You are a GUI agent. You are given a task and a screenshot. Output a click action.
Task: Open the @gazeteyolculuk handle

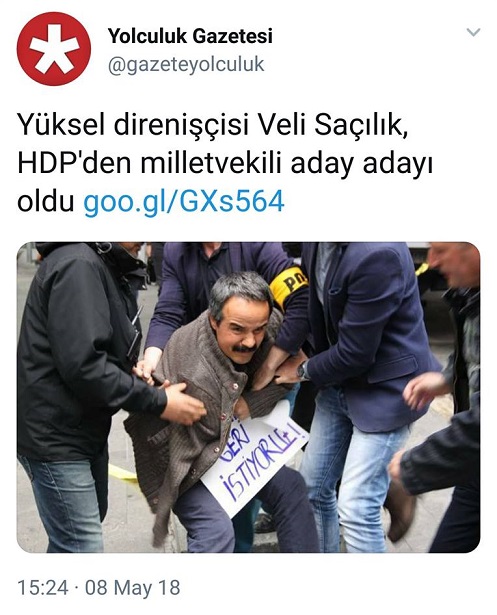coord(186,65)
